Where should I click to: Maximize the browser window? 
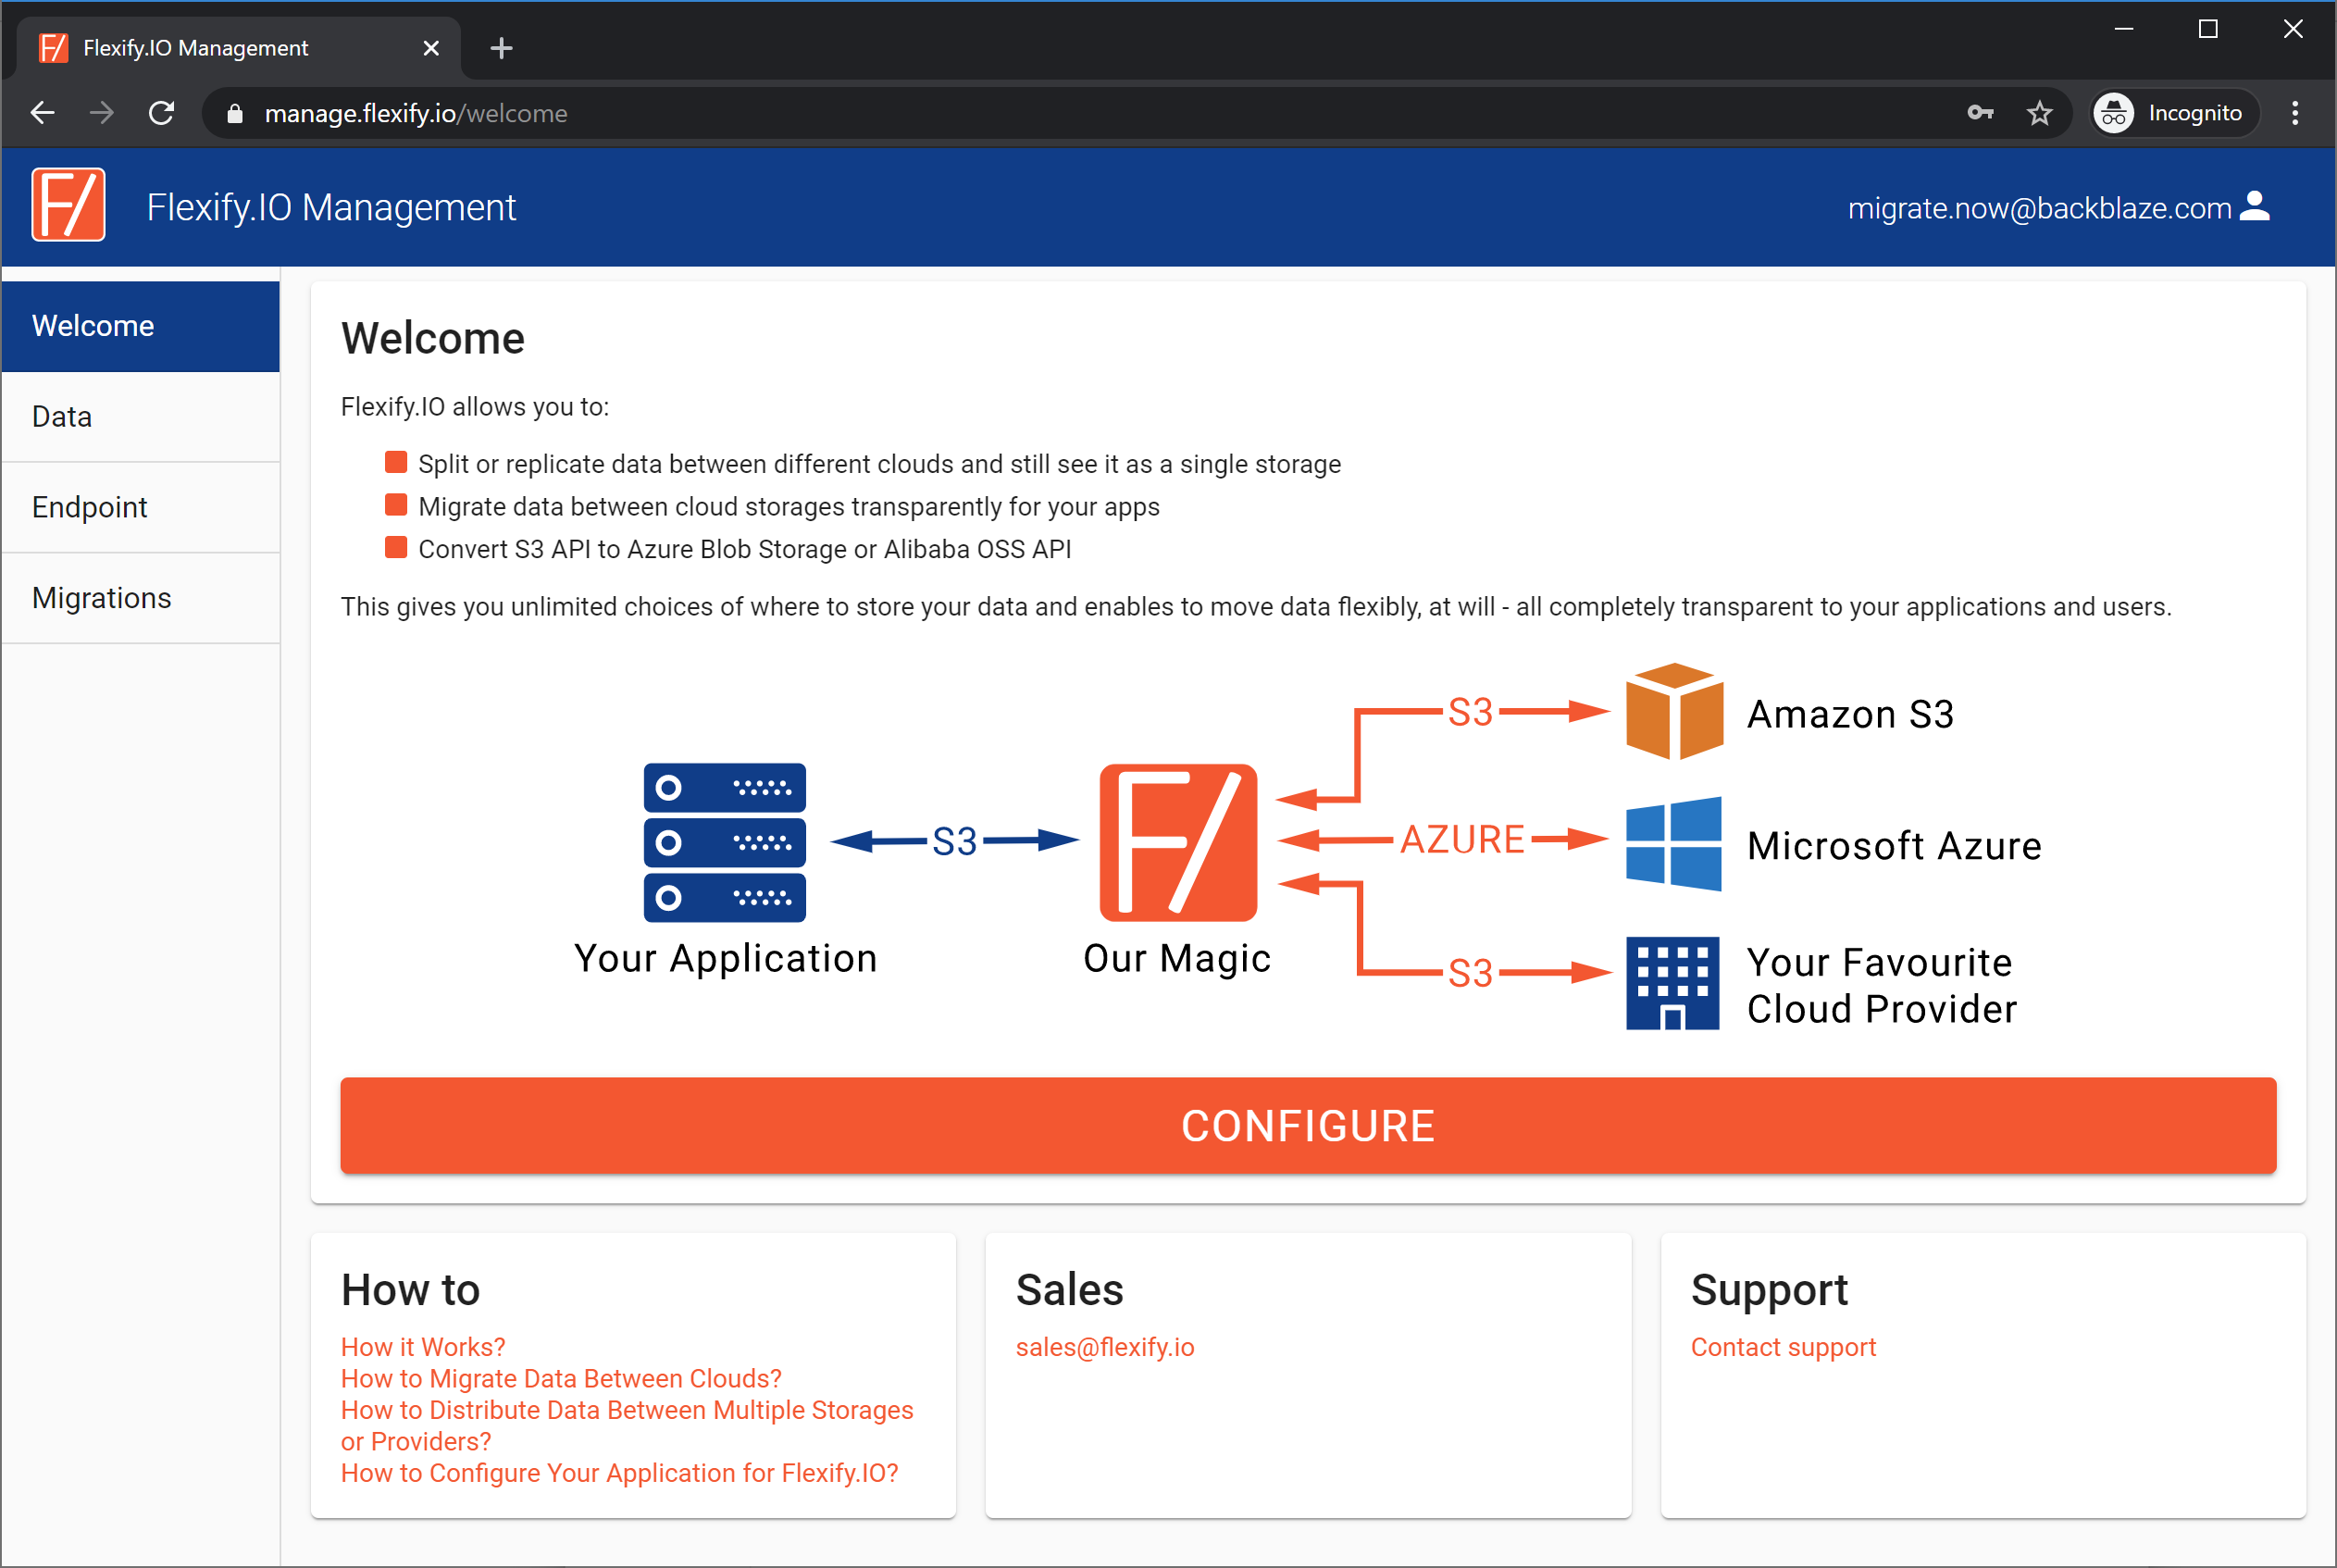[x=2208, y=29]
